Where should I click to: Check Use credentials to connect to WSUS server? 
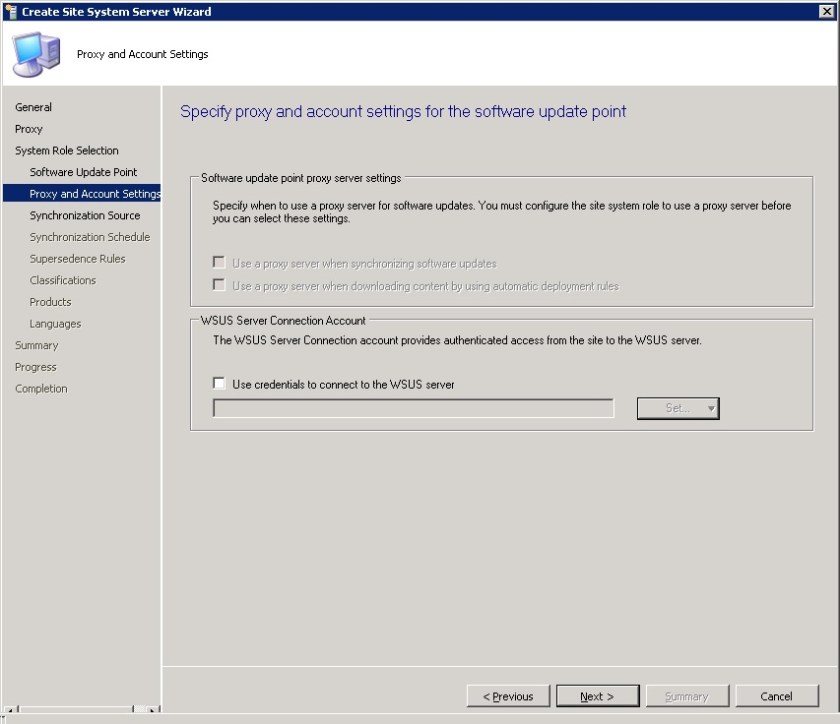218,384
